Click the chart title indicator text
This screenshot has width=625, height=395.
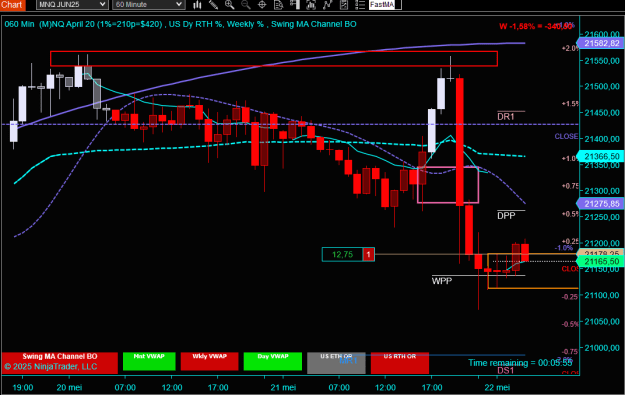point(181,24)
